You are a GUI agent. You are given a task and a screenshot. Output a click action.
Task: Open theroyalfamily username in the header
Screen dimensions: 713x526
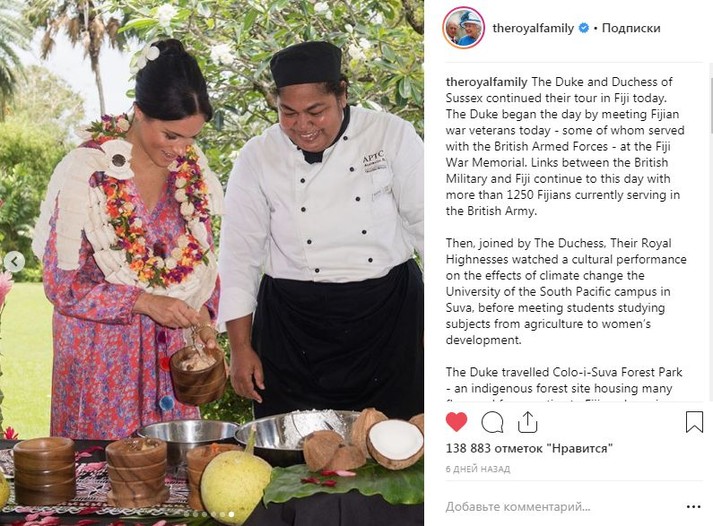click(533, 28)
